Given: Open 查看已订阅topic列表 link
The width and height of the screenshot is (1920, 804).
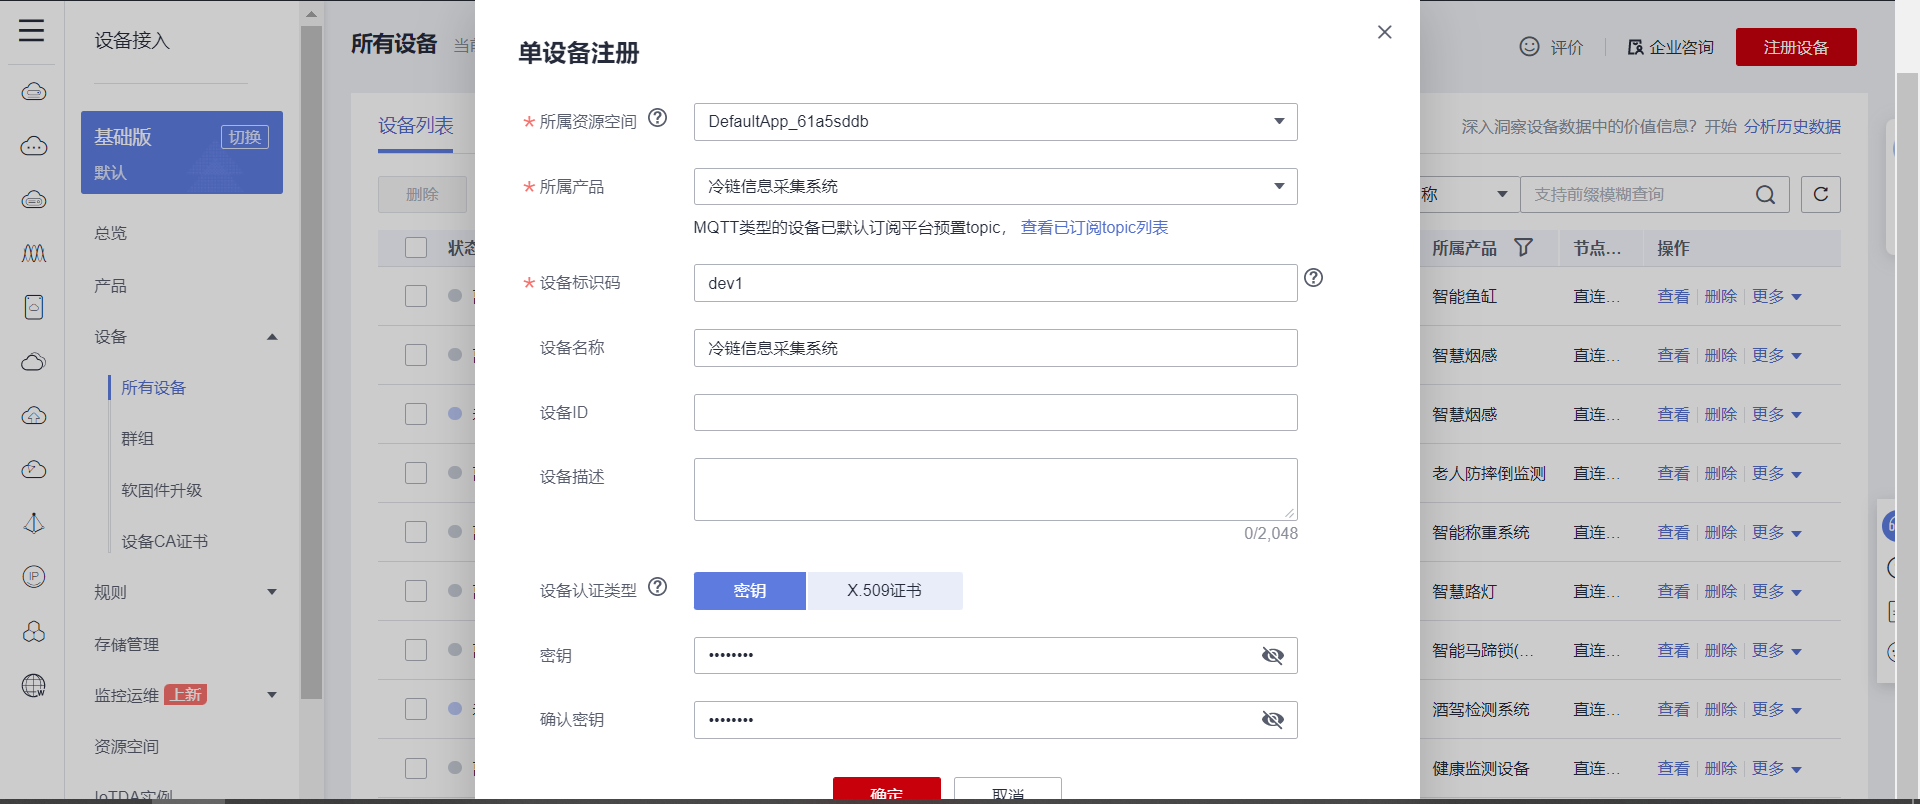Looking at the screenshot, I should pos(1094,228).
